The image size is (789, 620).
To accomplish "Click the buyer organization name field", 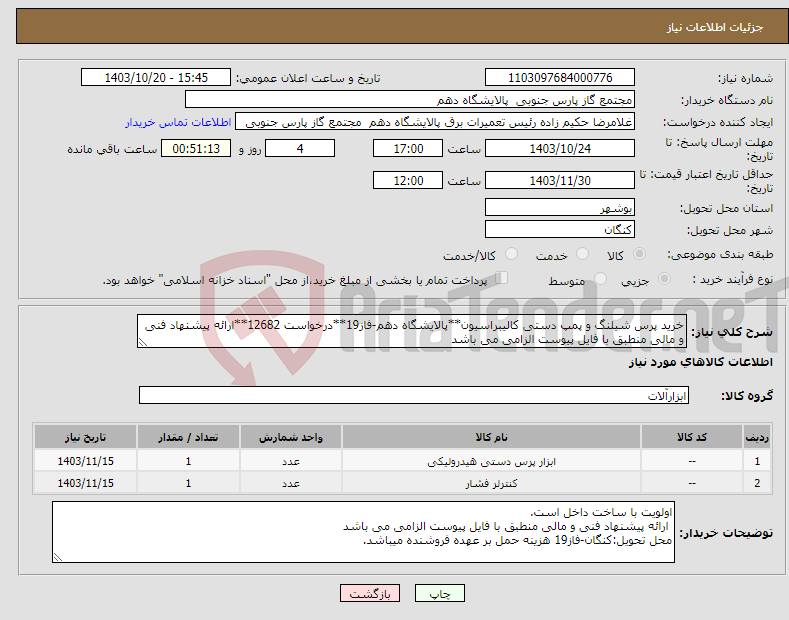I will tap(410, 99).
